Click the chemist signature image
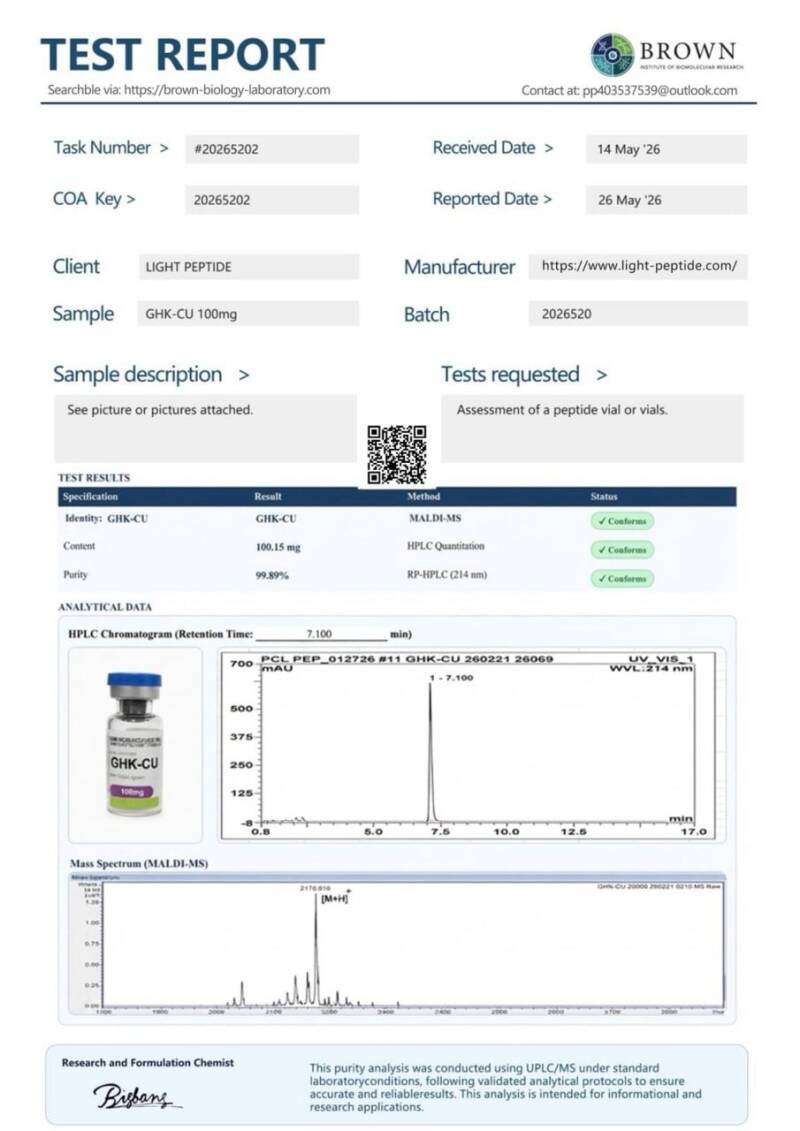The height and width of the screenshot is (1131, 800). [x=136, y=1097]
